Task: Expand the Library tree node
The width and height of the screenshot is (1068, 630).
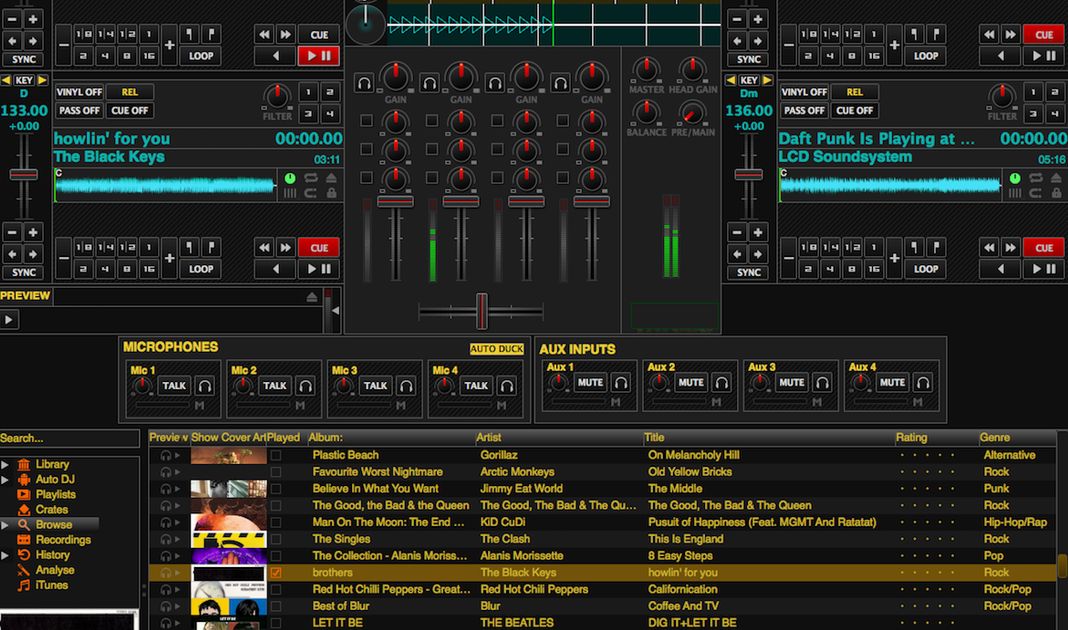Action: [x=6, y=465]
